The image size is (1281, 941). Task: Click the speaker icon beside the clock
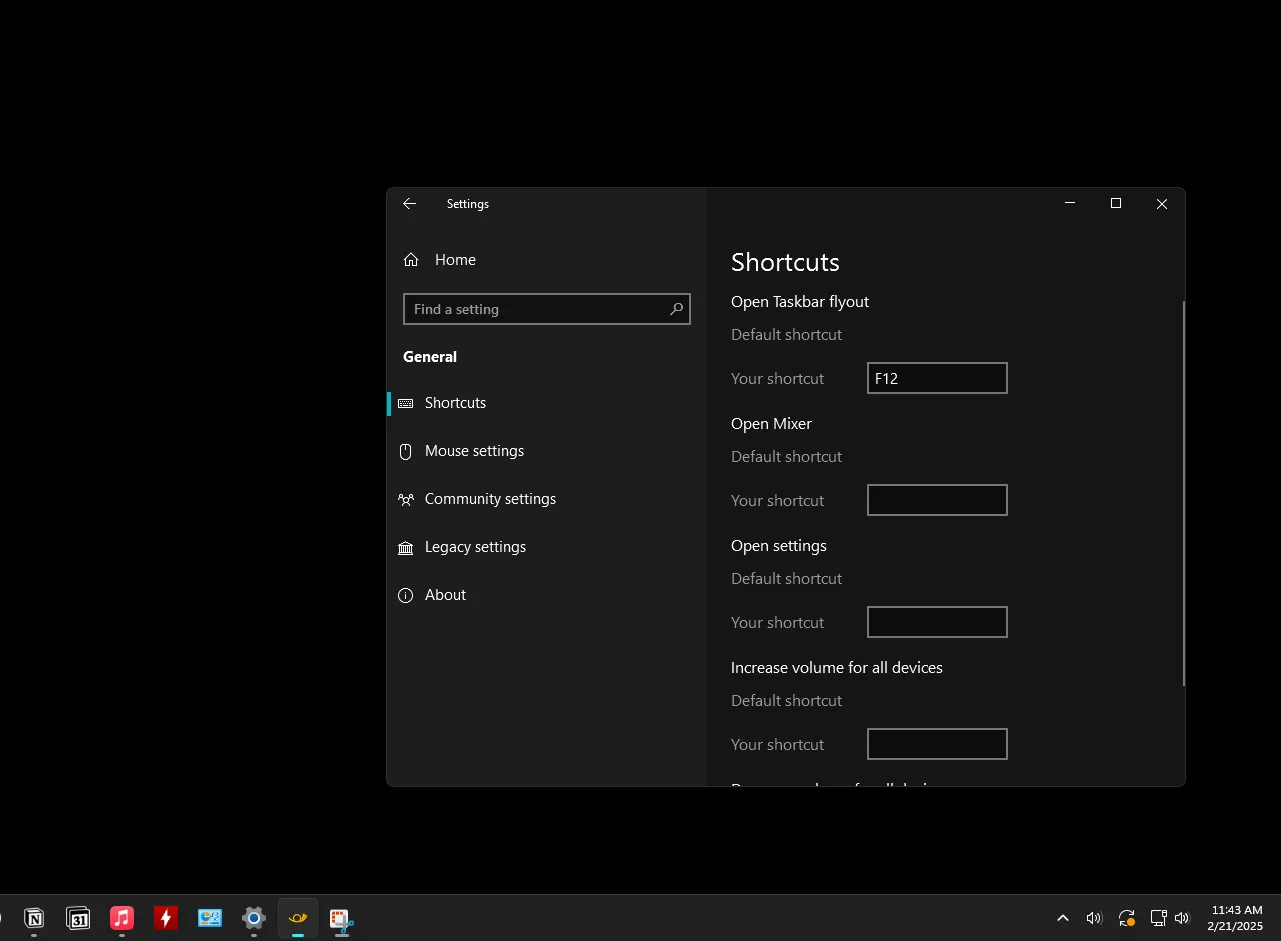click(x=1183, y=918)
